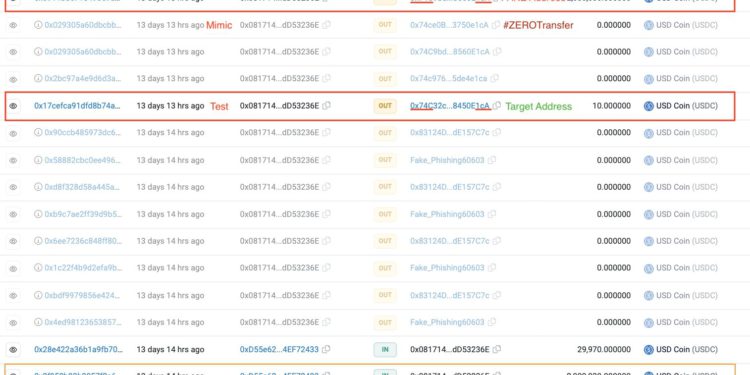Click the info icon before hash 0x90ccb485973dc6
Viewport: 750px width, 375px height.
click(x=38, y=132)
